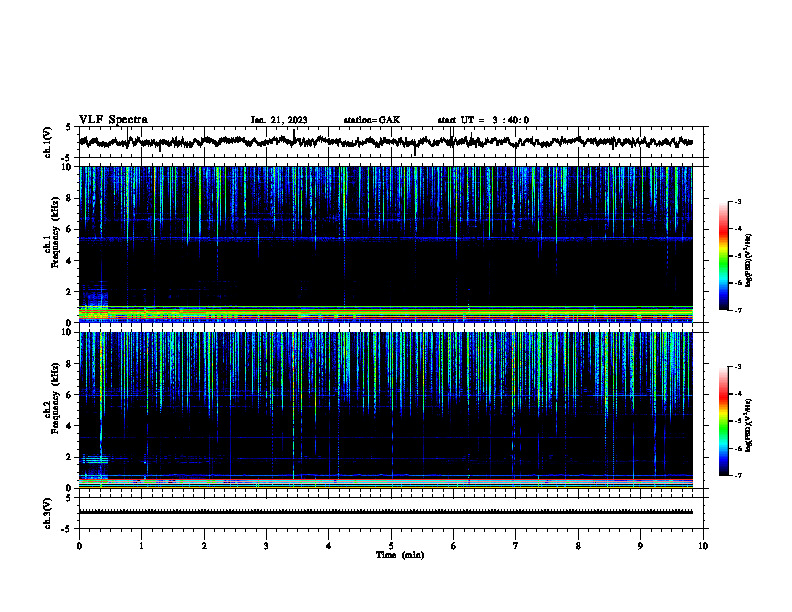The width and height of the screenshot is (792, 612).
Task: Click the Time (min) axis label
Action: click(400, 555)
